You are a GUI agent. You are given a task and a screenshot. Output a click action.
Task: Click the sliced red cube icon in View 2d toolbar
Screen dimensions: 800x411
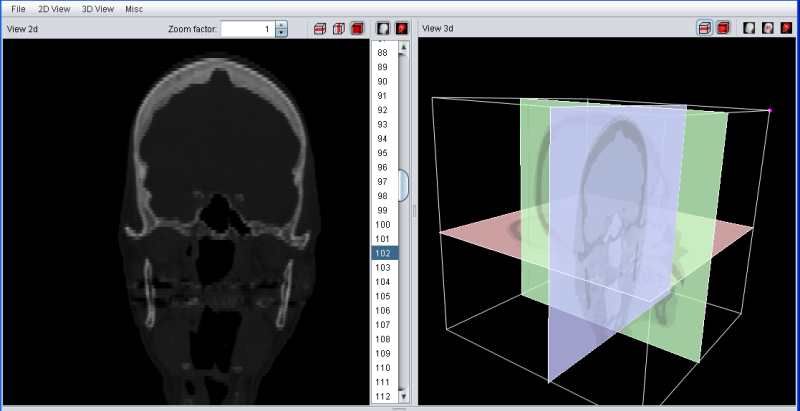[x=321, y=29]
